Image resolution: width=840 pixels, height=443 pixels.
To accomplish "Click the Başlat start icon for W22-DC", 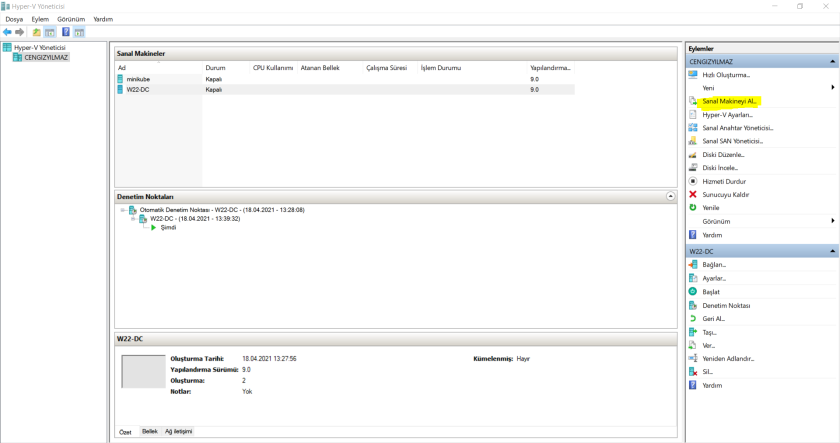I will click(x=693, y=291).
